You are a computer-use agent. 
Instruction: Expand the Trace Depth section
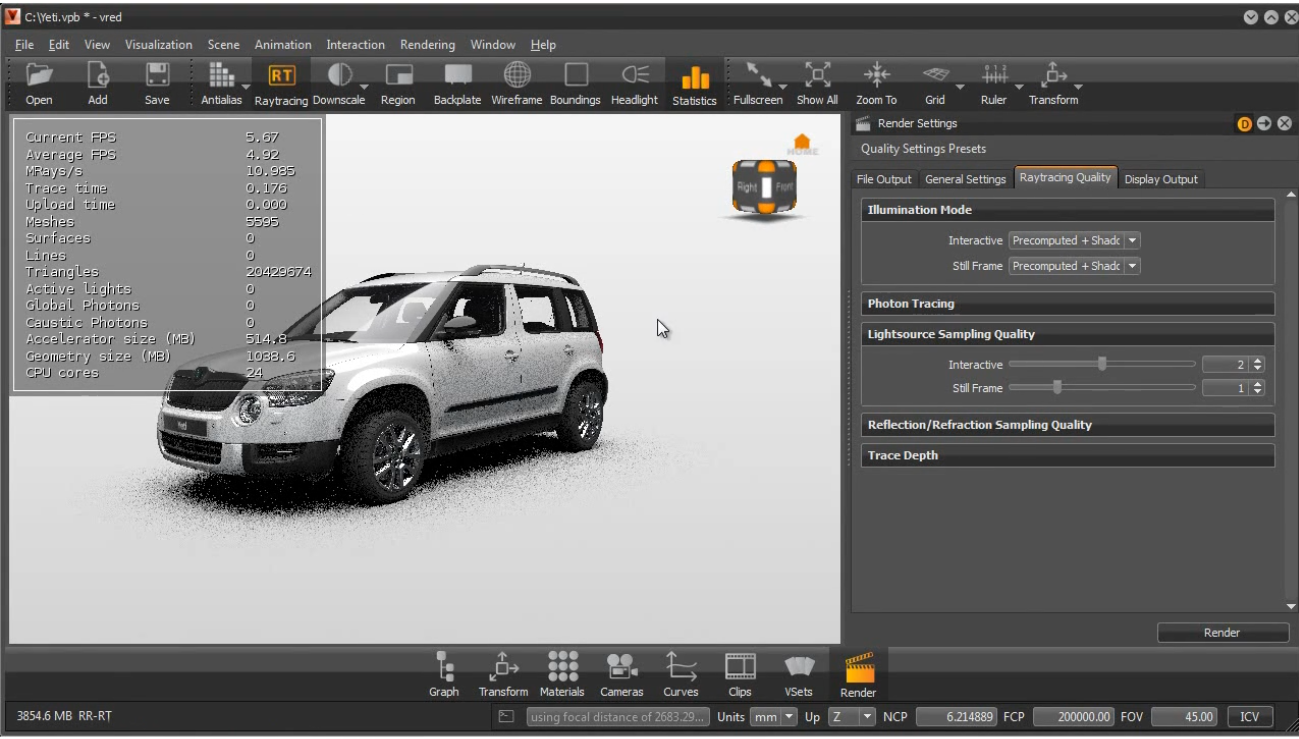pyautogui.click(x=1068, y=456)
